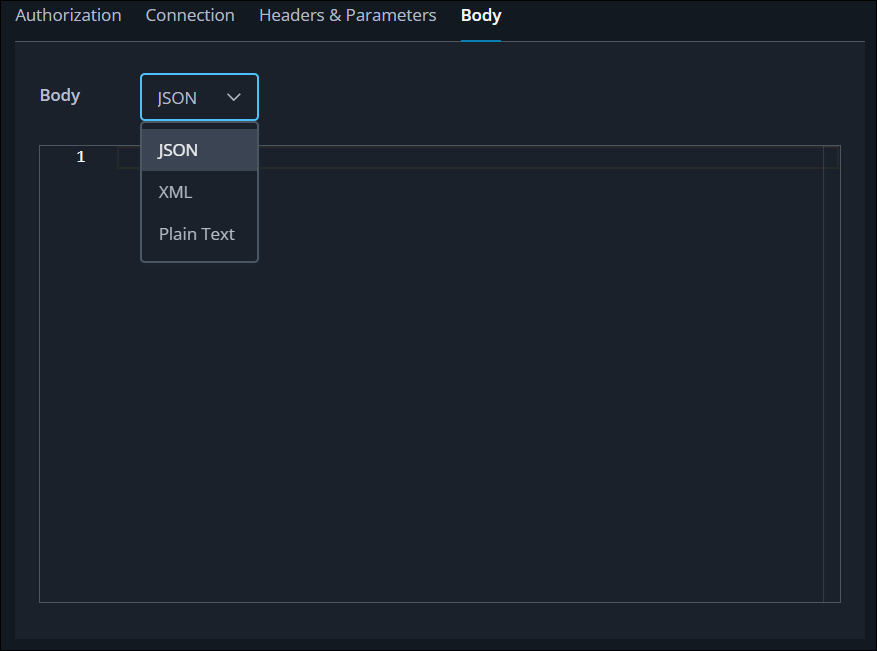
Task: Click the dropdown chevron icon
Action: click(233, 98)
